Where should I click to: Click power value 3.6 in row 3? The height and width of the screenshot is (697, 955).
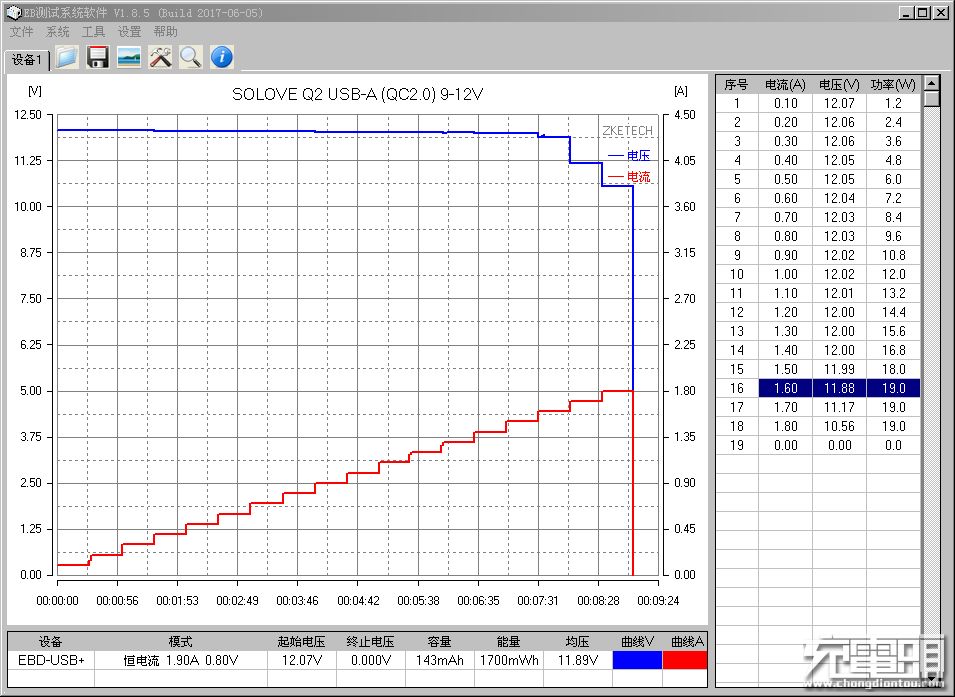893,141
